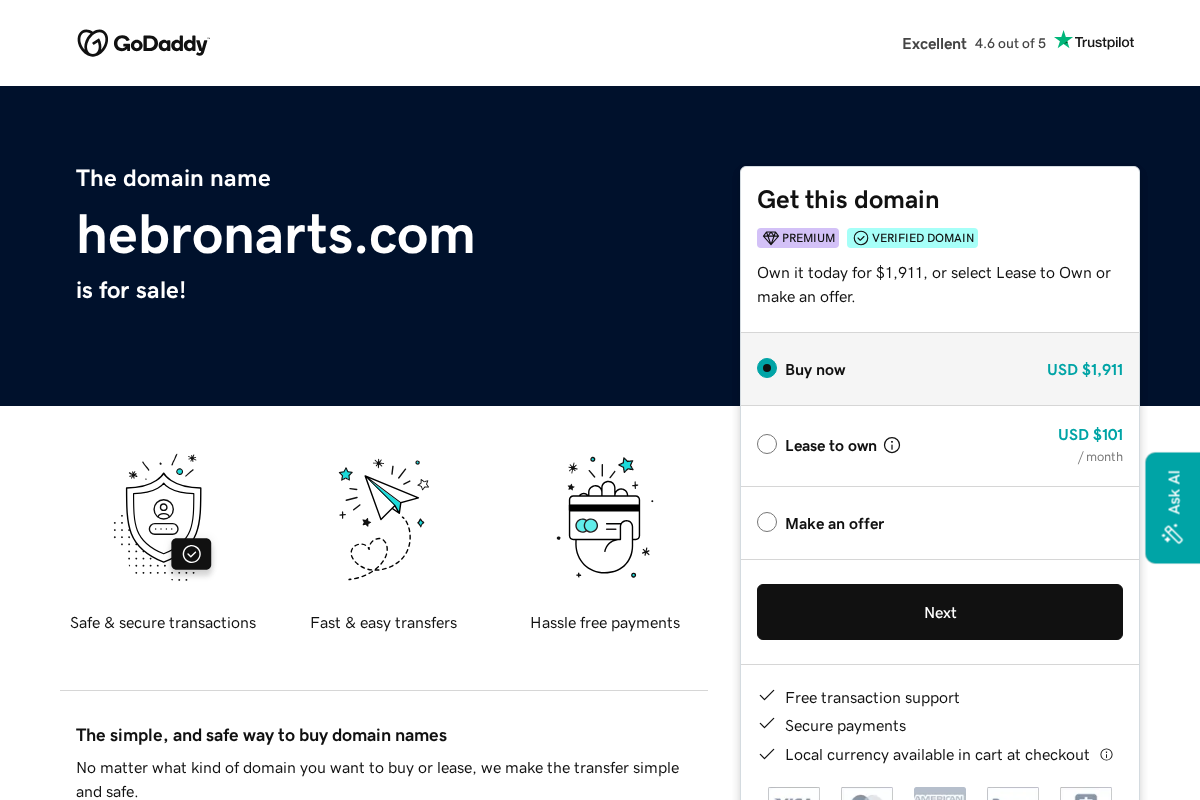Click the PayPal payment icon
The height and width of the screenshot is (800, 1200).
click(1012, 793)
